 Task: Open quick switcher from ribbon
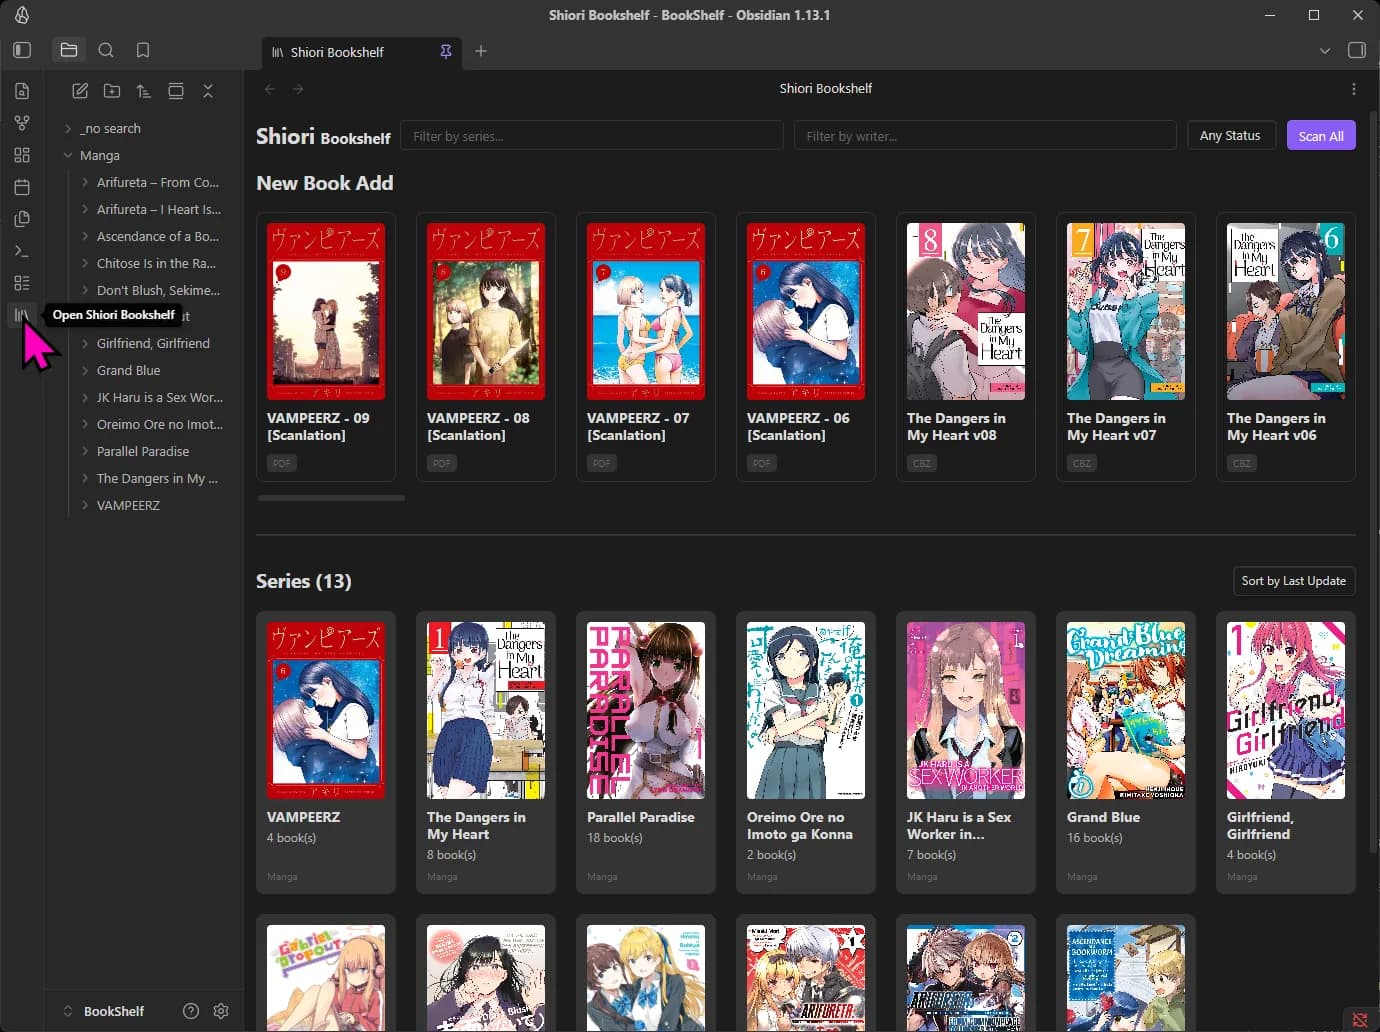pyautogui.click(x=22, y=91)
